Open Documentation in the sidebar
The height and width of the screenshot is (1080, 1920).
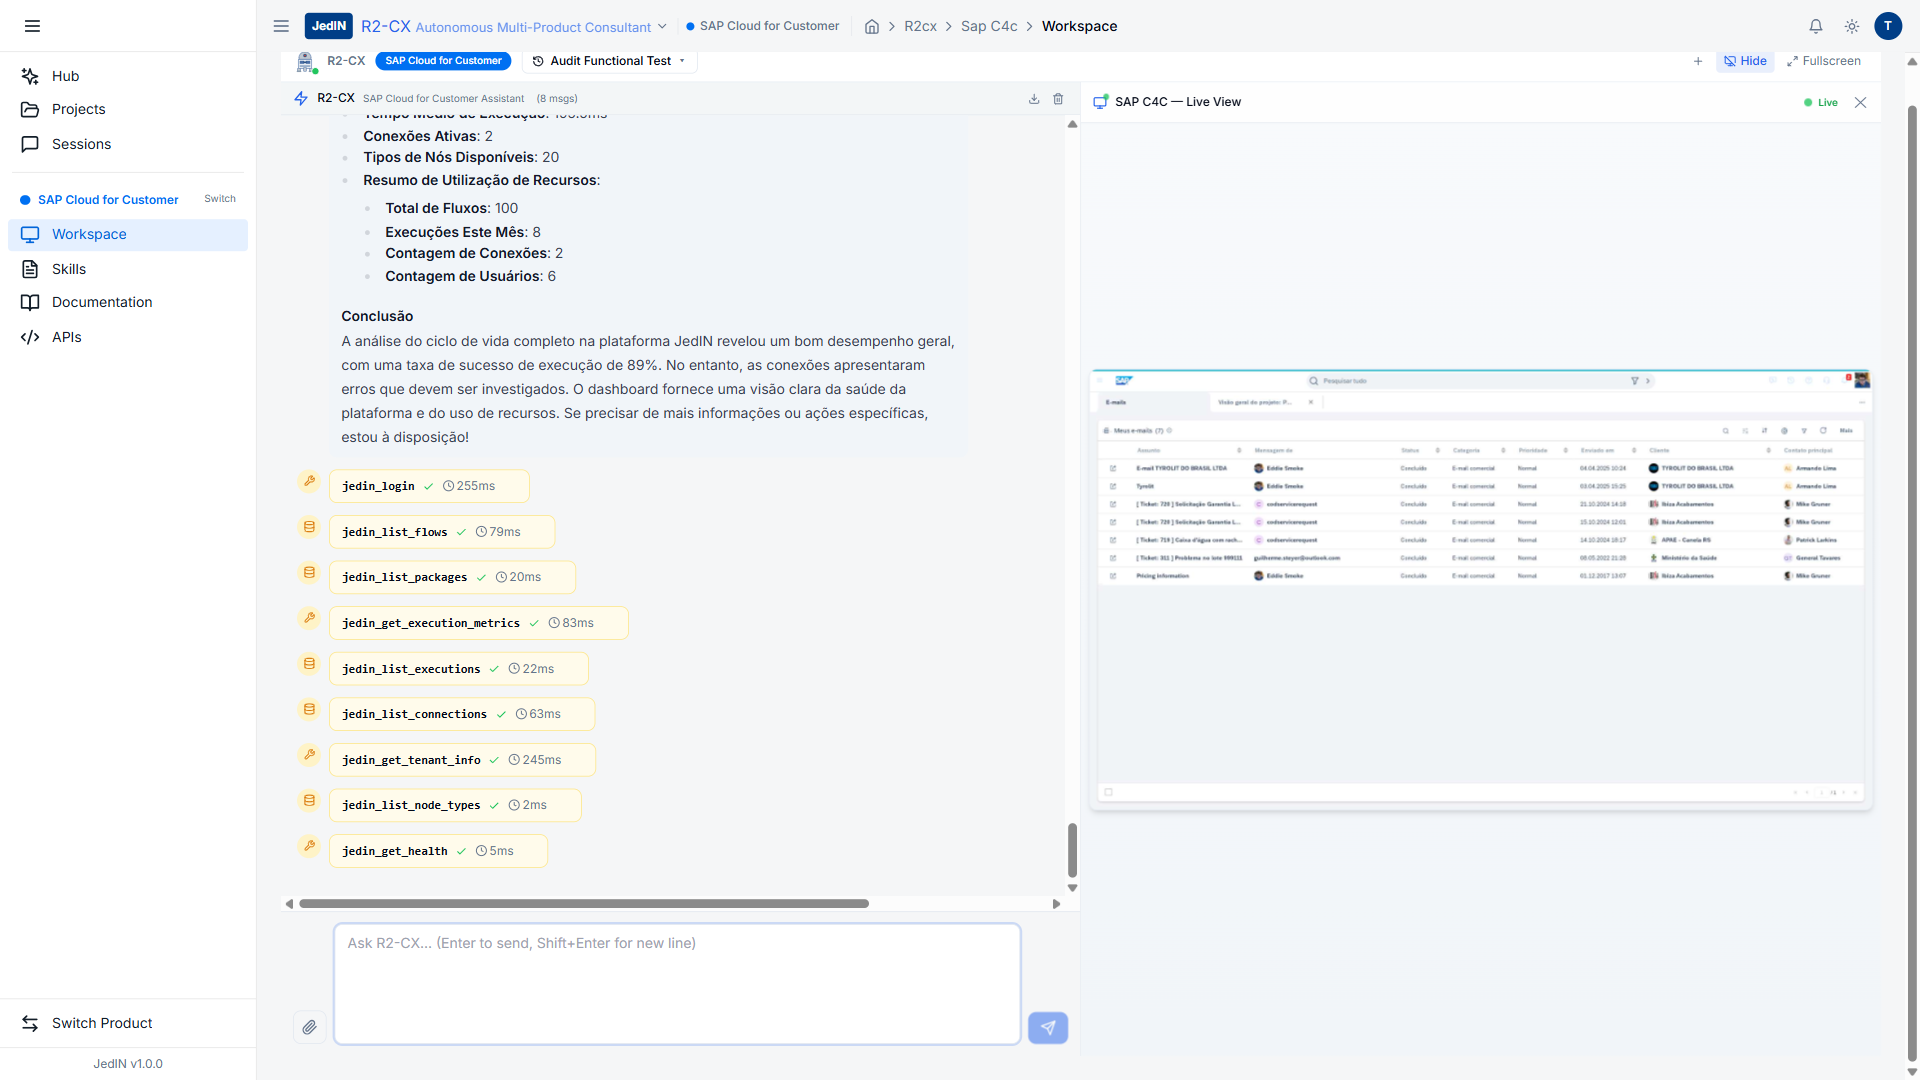(x=102, y=302)
